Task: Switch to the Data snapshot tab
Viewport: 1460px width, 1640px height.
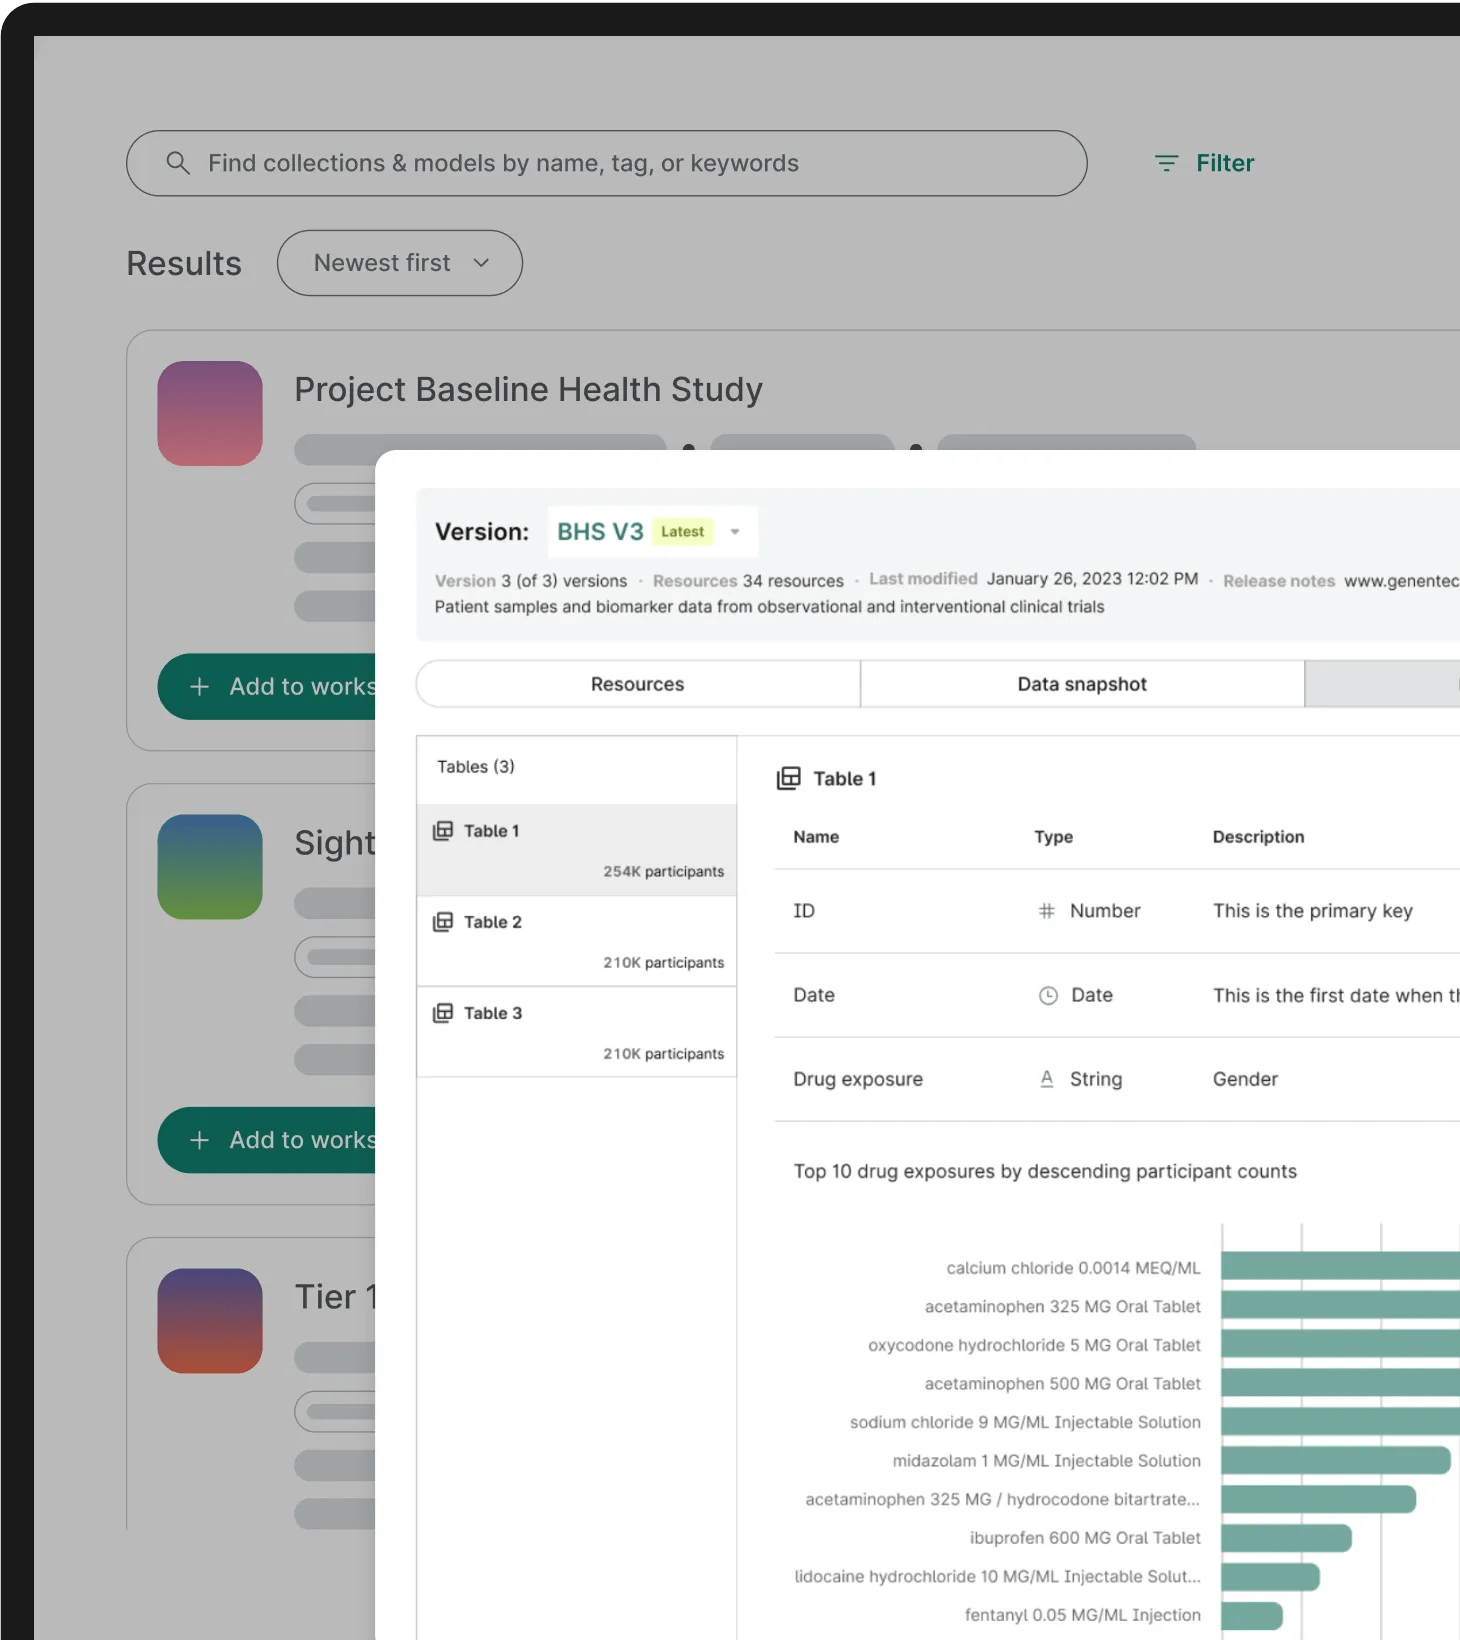Action: click(x=1081, y=684)
